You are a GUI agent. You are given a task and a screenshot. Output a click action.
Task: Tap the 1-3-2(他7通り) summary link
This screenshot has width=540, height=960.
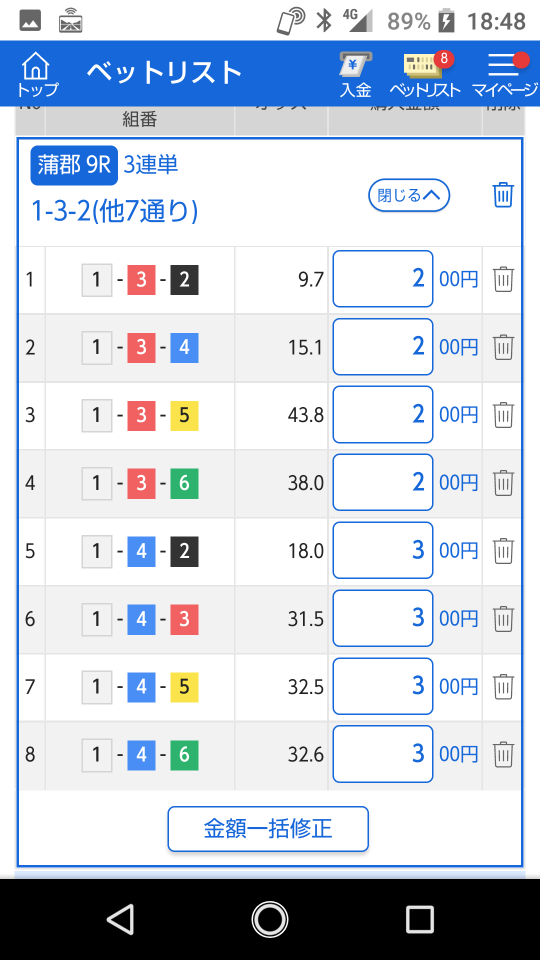114,212
